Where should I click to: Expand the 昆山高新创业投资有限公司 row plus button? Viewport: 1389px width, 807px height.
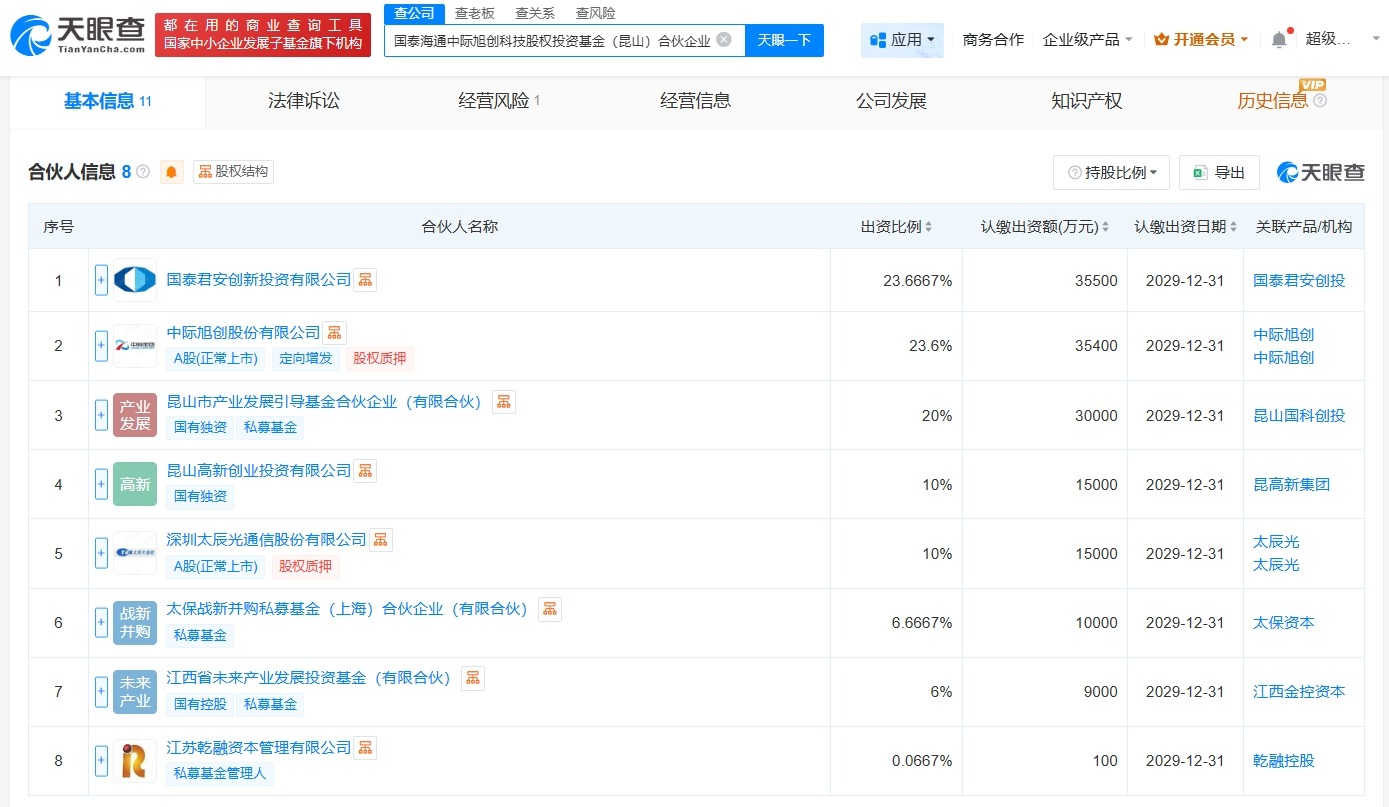pyautogui.click(x=101, y=485)
